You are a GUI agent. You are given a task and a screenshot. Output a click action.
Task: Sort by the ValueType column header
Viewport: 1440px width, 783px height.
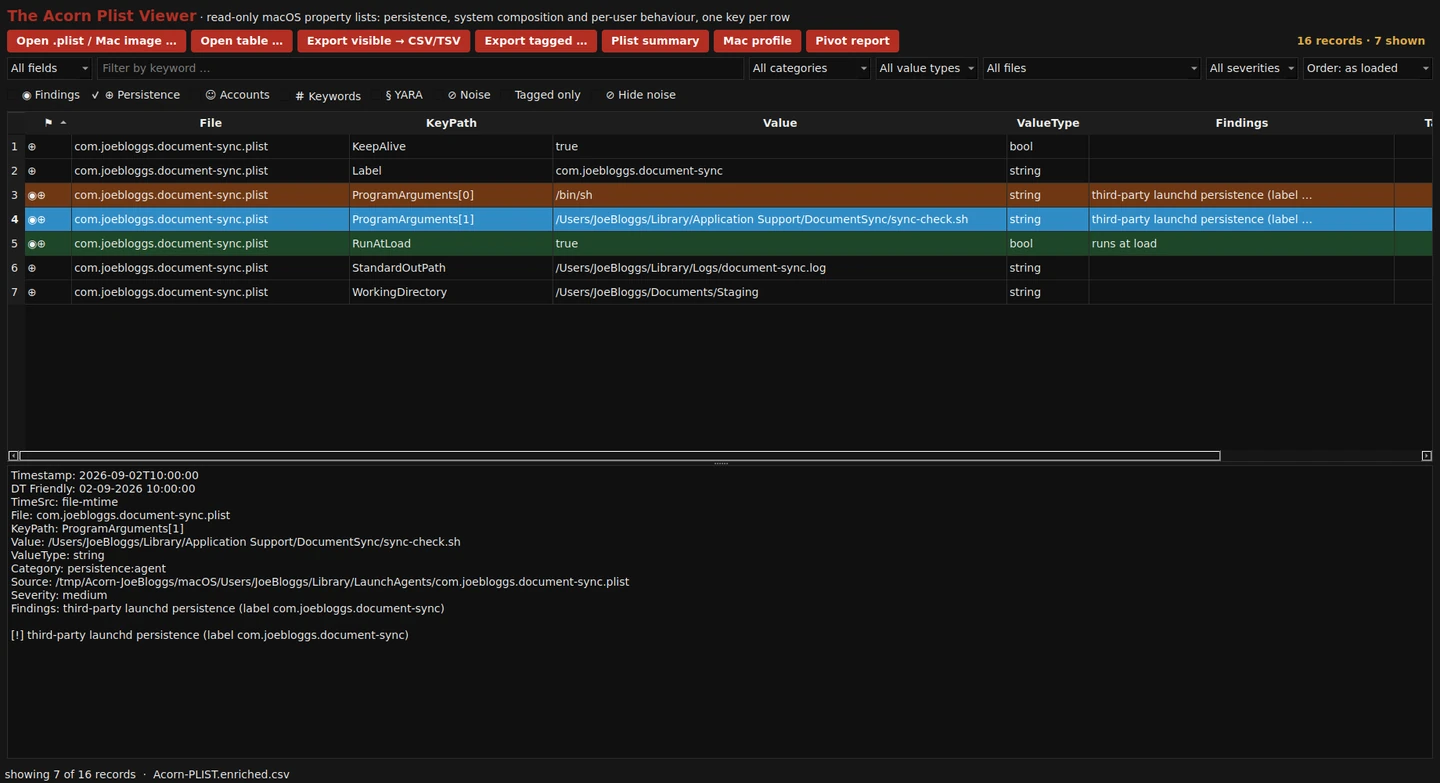click(x=1047, y=123)
